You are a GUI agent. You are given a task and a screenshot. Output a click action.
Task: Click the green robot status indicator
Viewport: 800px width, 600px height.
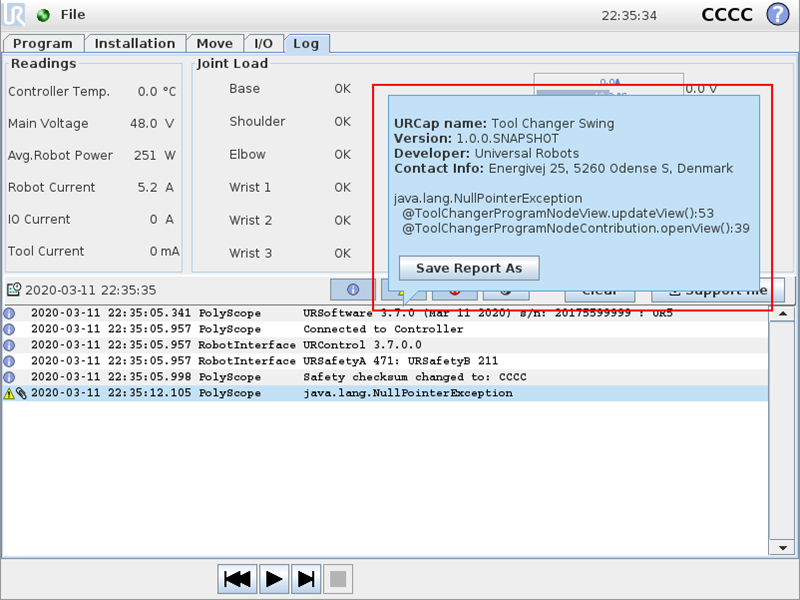click(42, 16)
